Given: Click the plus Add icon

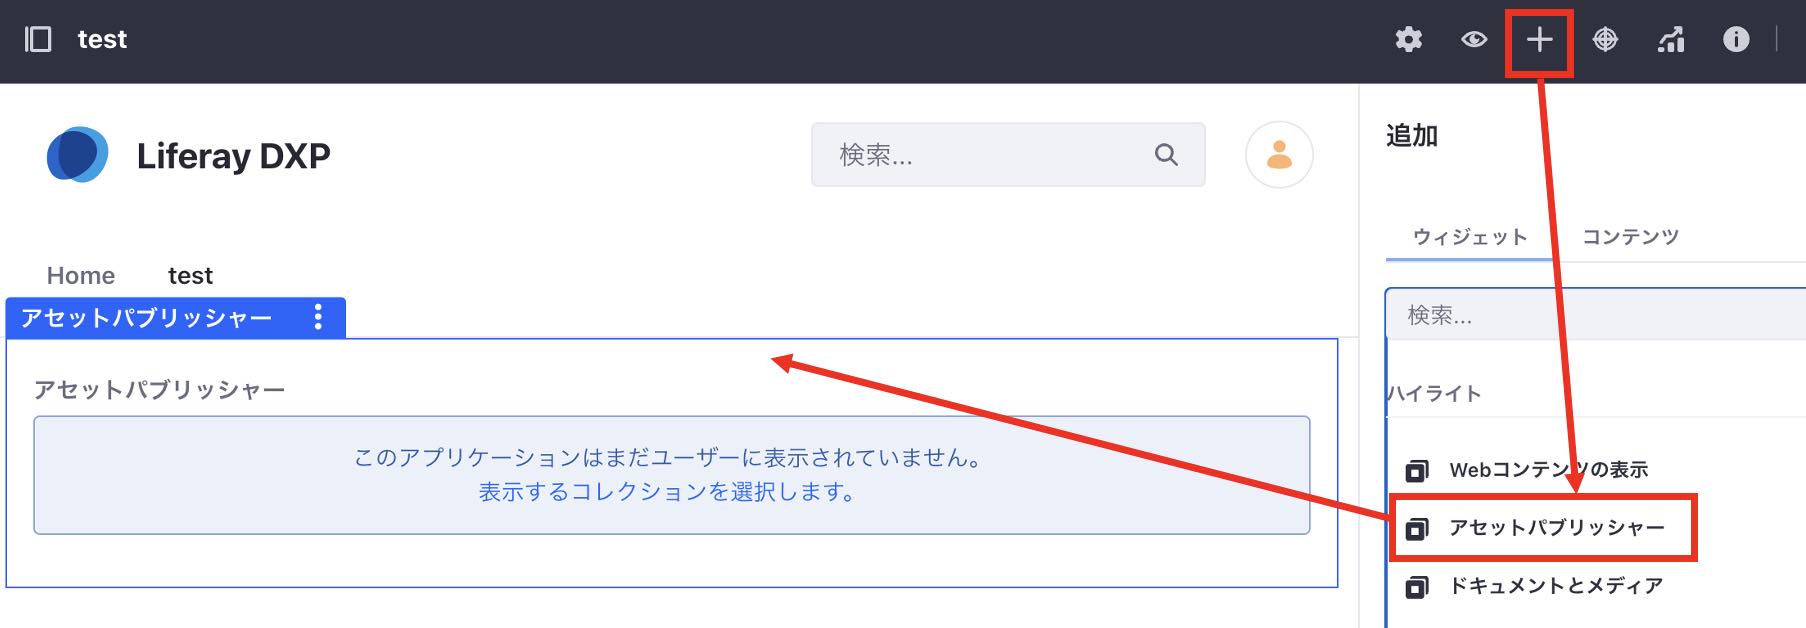Looking at the screenshot, I should (x=1539, y=40).
